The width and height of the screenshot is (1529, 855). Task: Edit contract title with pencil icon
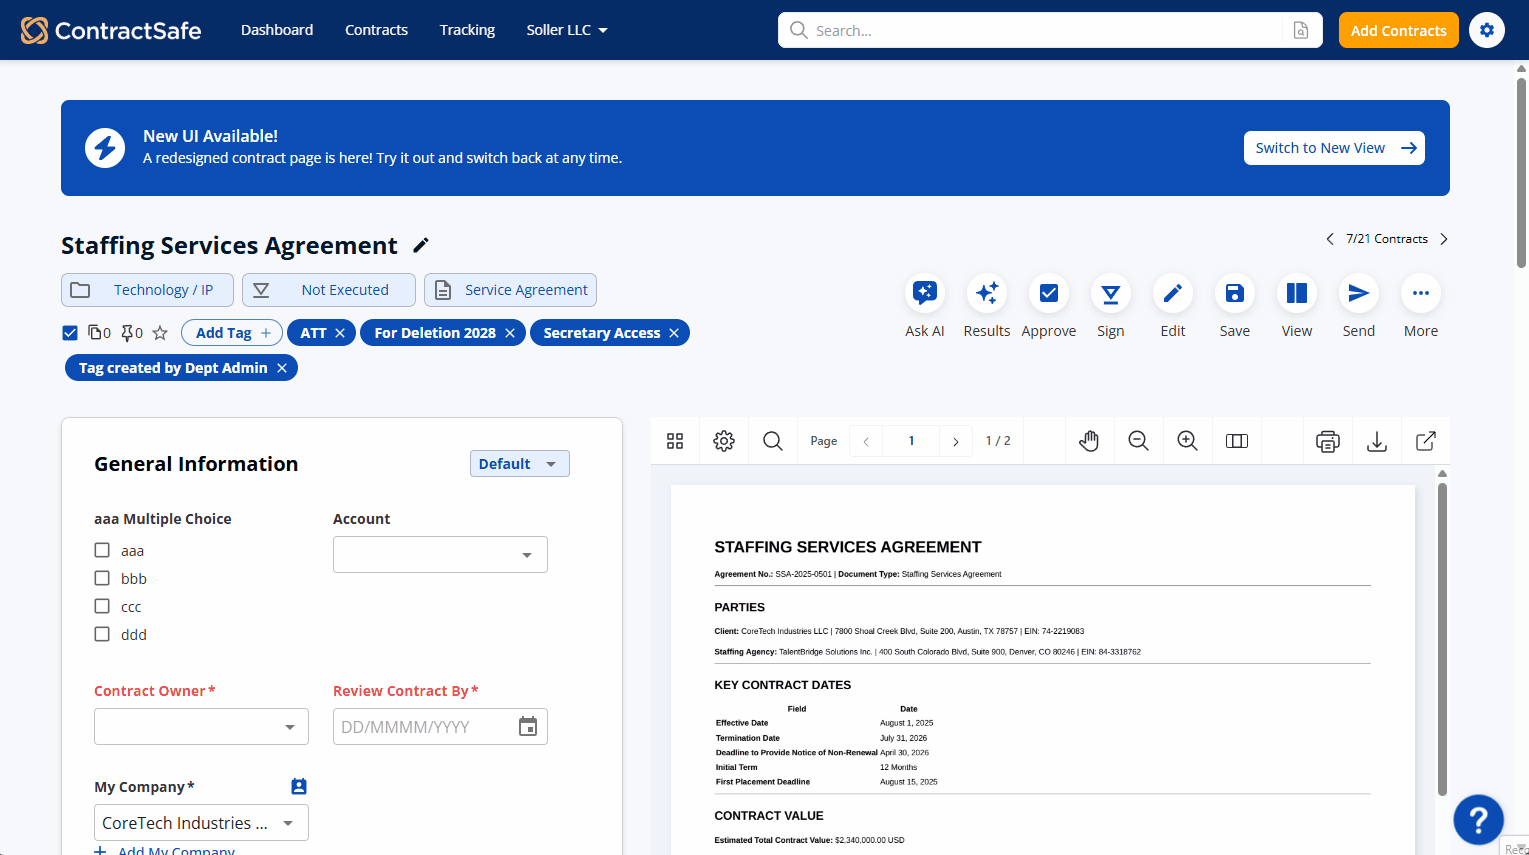click(x=421, y=245)
